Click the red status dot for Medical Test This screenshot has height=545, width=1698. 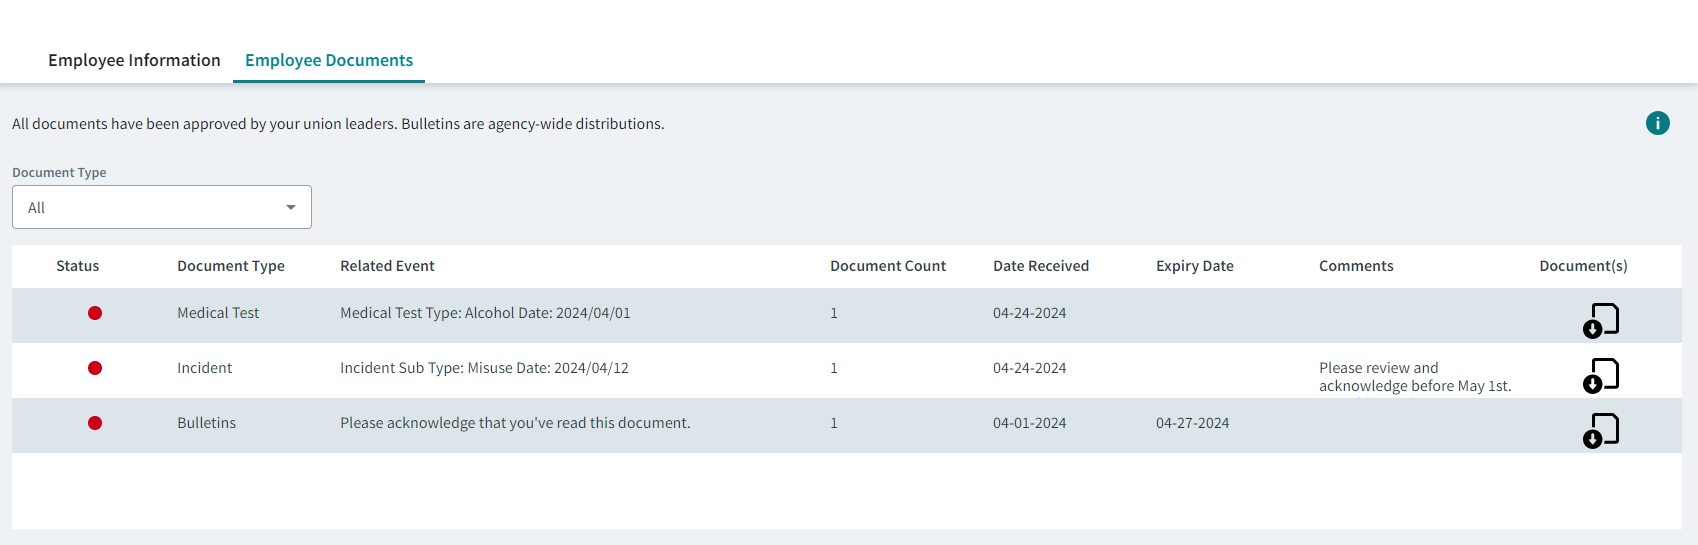[95, 313]
